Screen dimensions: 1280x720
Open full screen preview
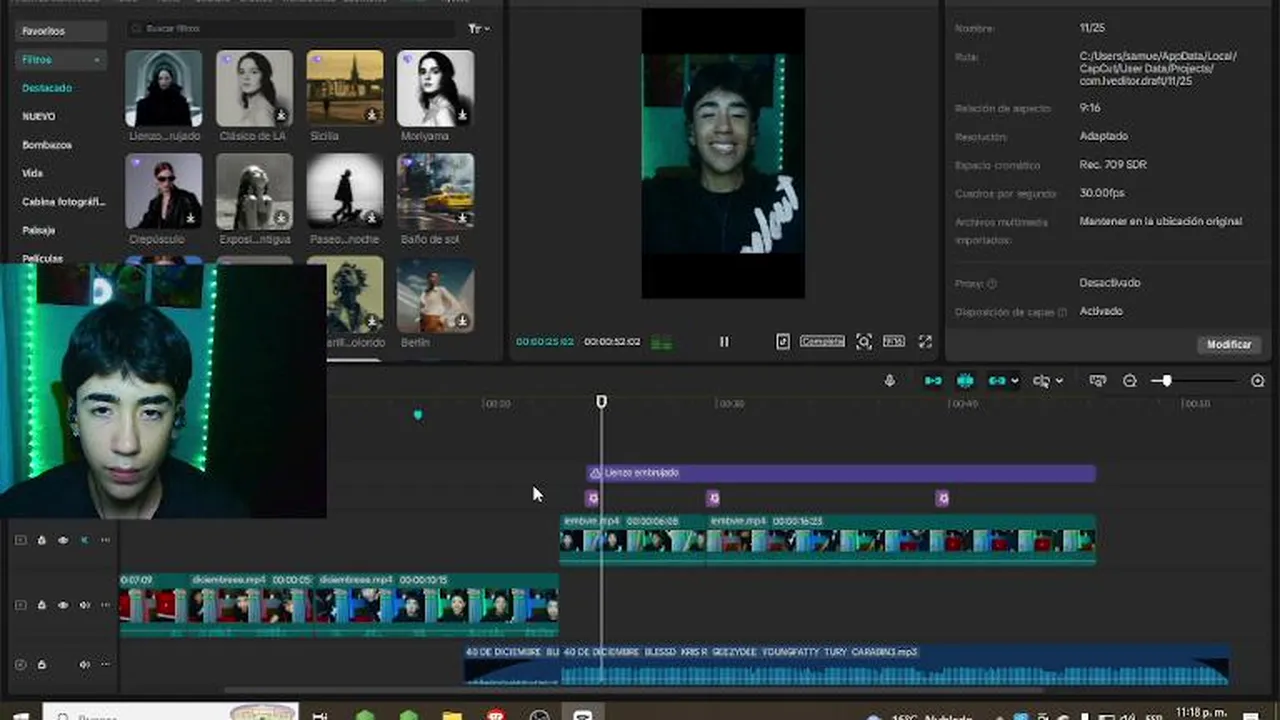tap(925, 342)
